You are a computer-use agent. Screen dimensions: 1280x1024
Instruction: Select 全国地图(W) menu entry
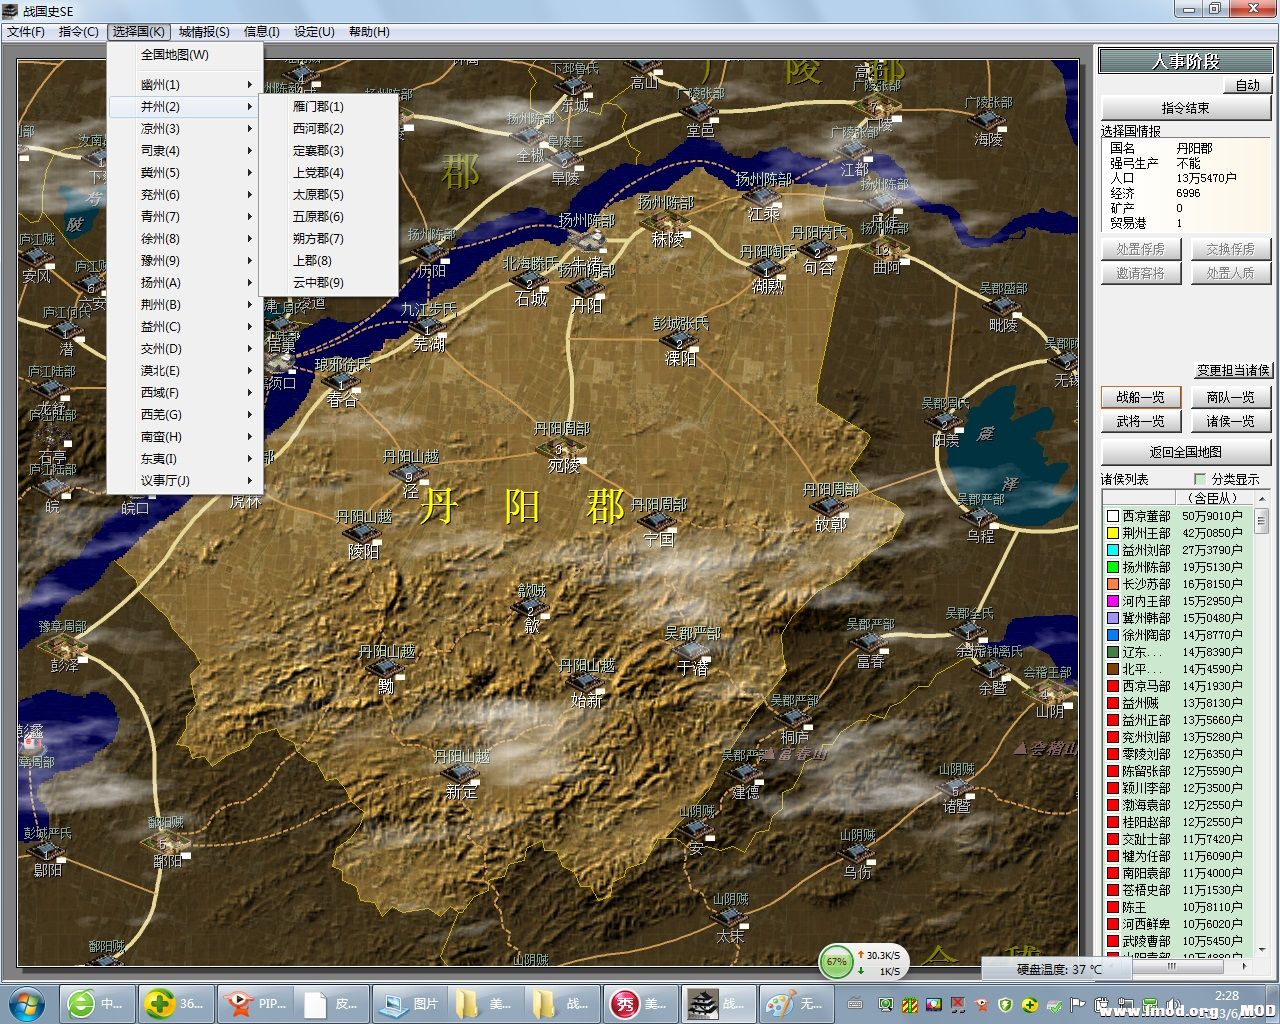tap(175, 55)
